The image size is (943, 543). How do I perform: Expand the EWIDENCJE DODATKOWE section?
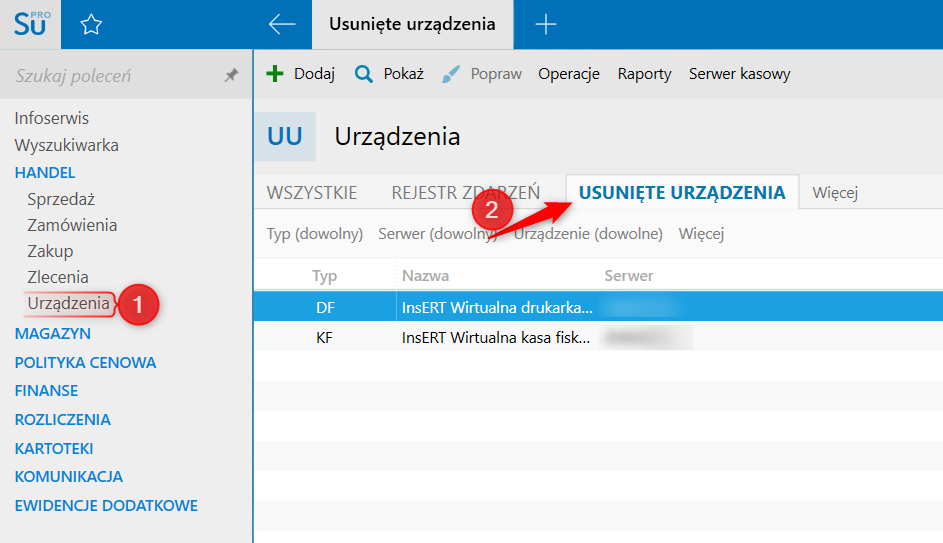click(106, 505)
